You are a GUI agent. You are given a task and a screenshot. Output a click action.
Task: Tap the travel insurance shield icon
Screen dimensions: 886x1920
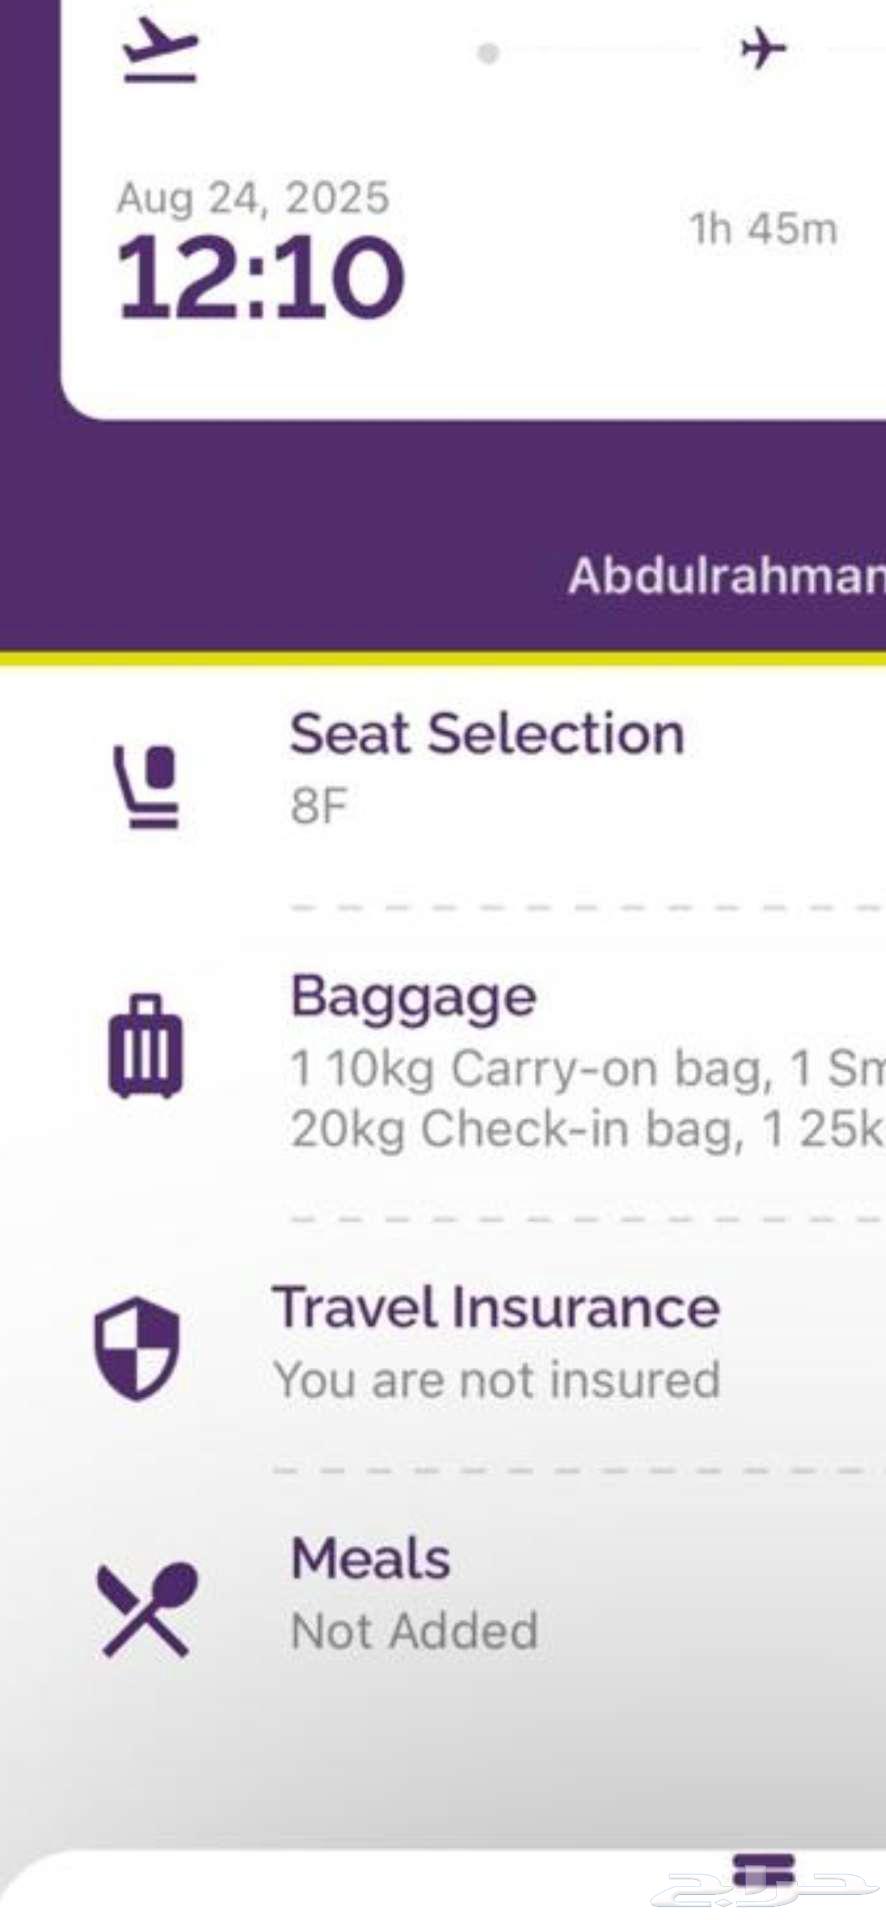click(x=136, y=1347)
